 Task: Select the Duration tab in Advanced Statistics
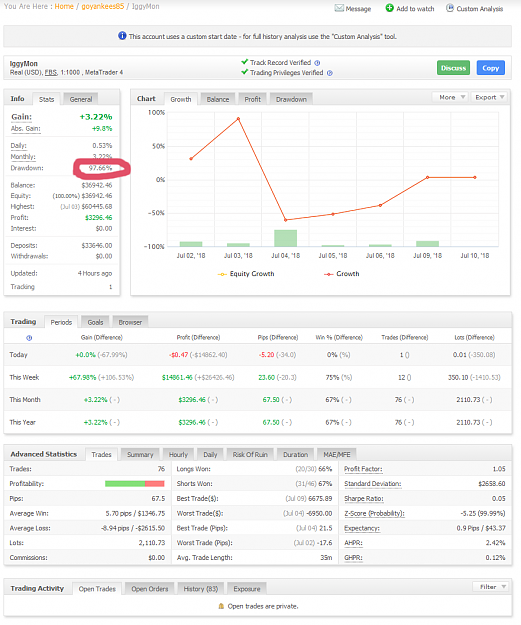[x=295, y=454]
